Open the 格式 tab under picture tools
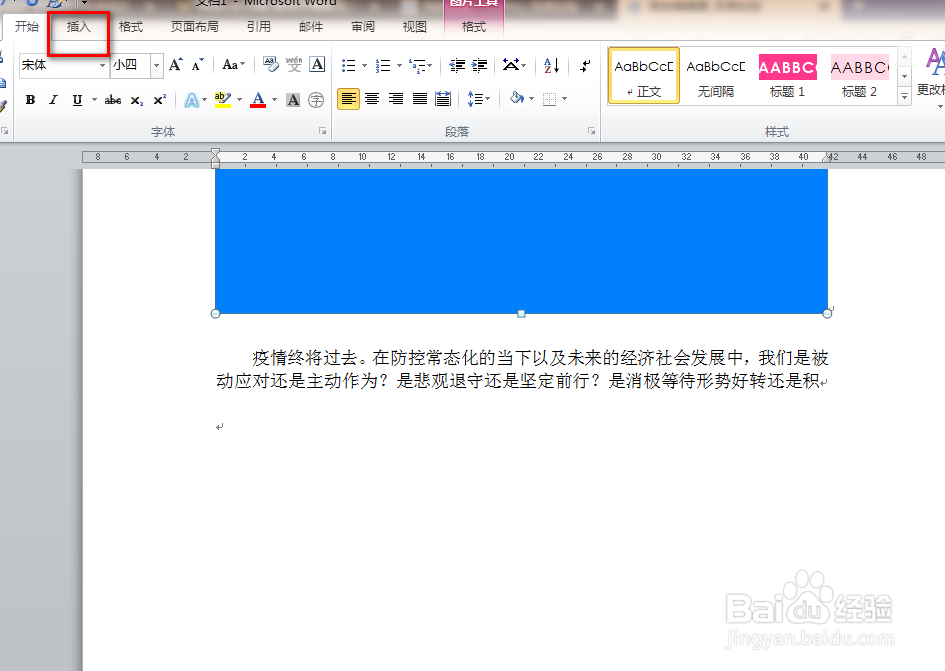 coord(474,27)
